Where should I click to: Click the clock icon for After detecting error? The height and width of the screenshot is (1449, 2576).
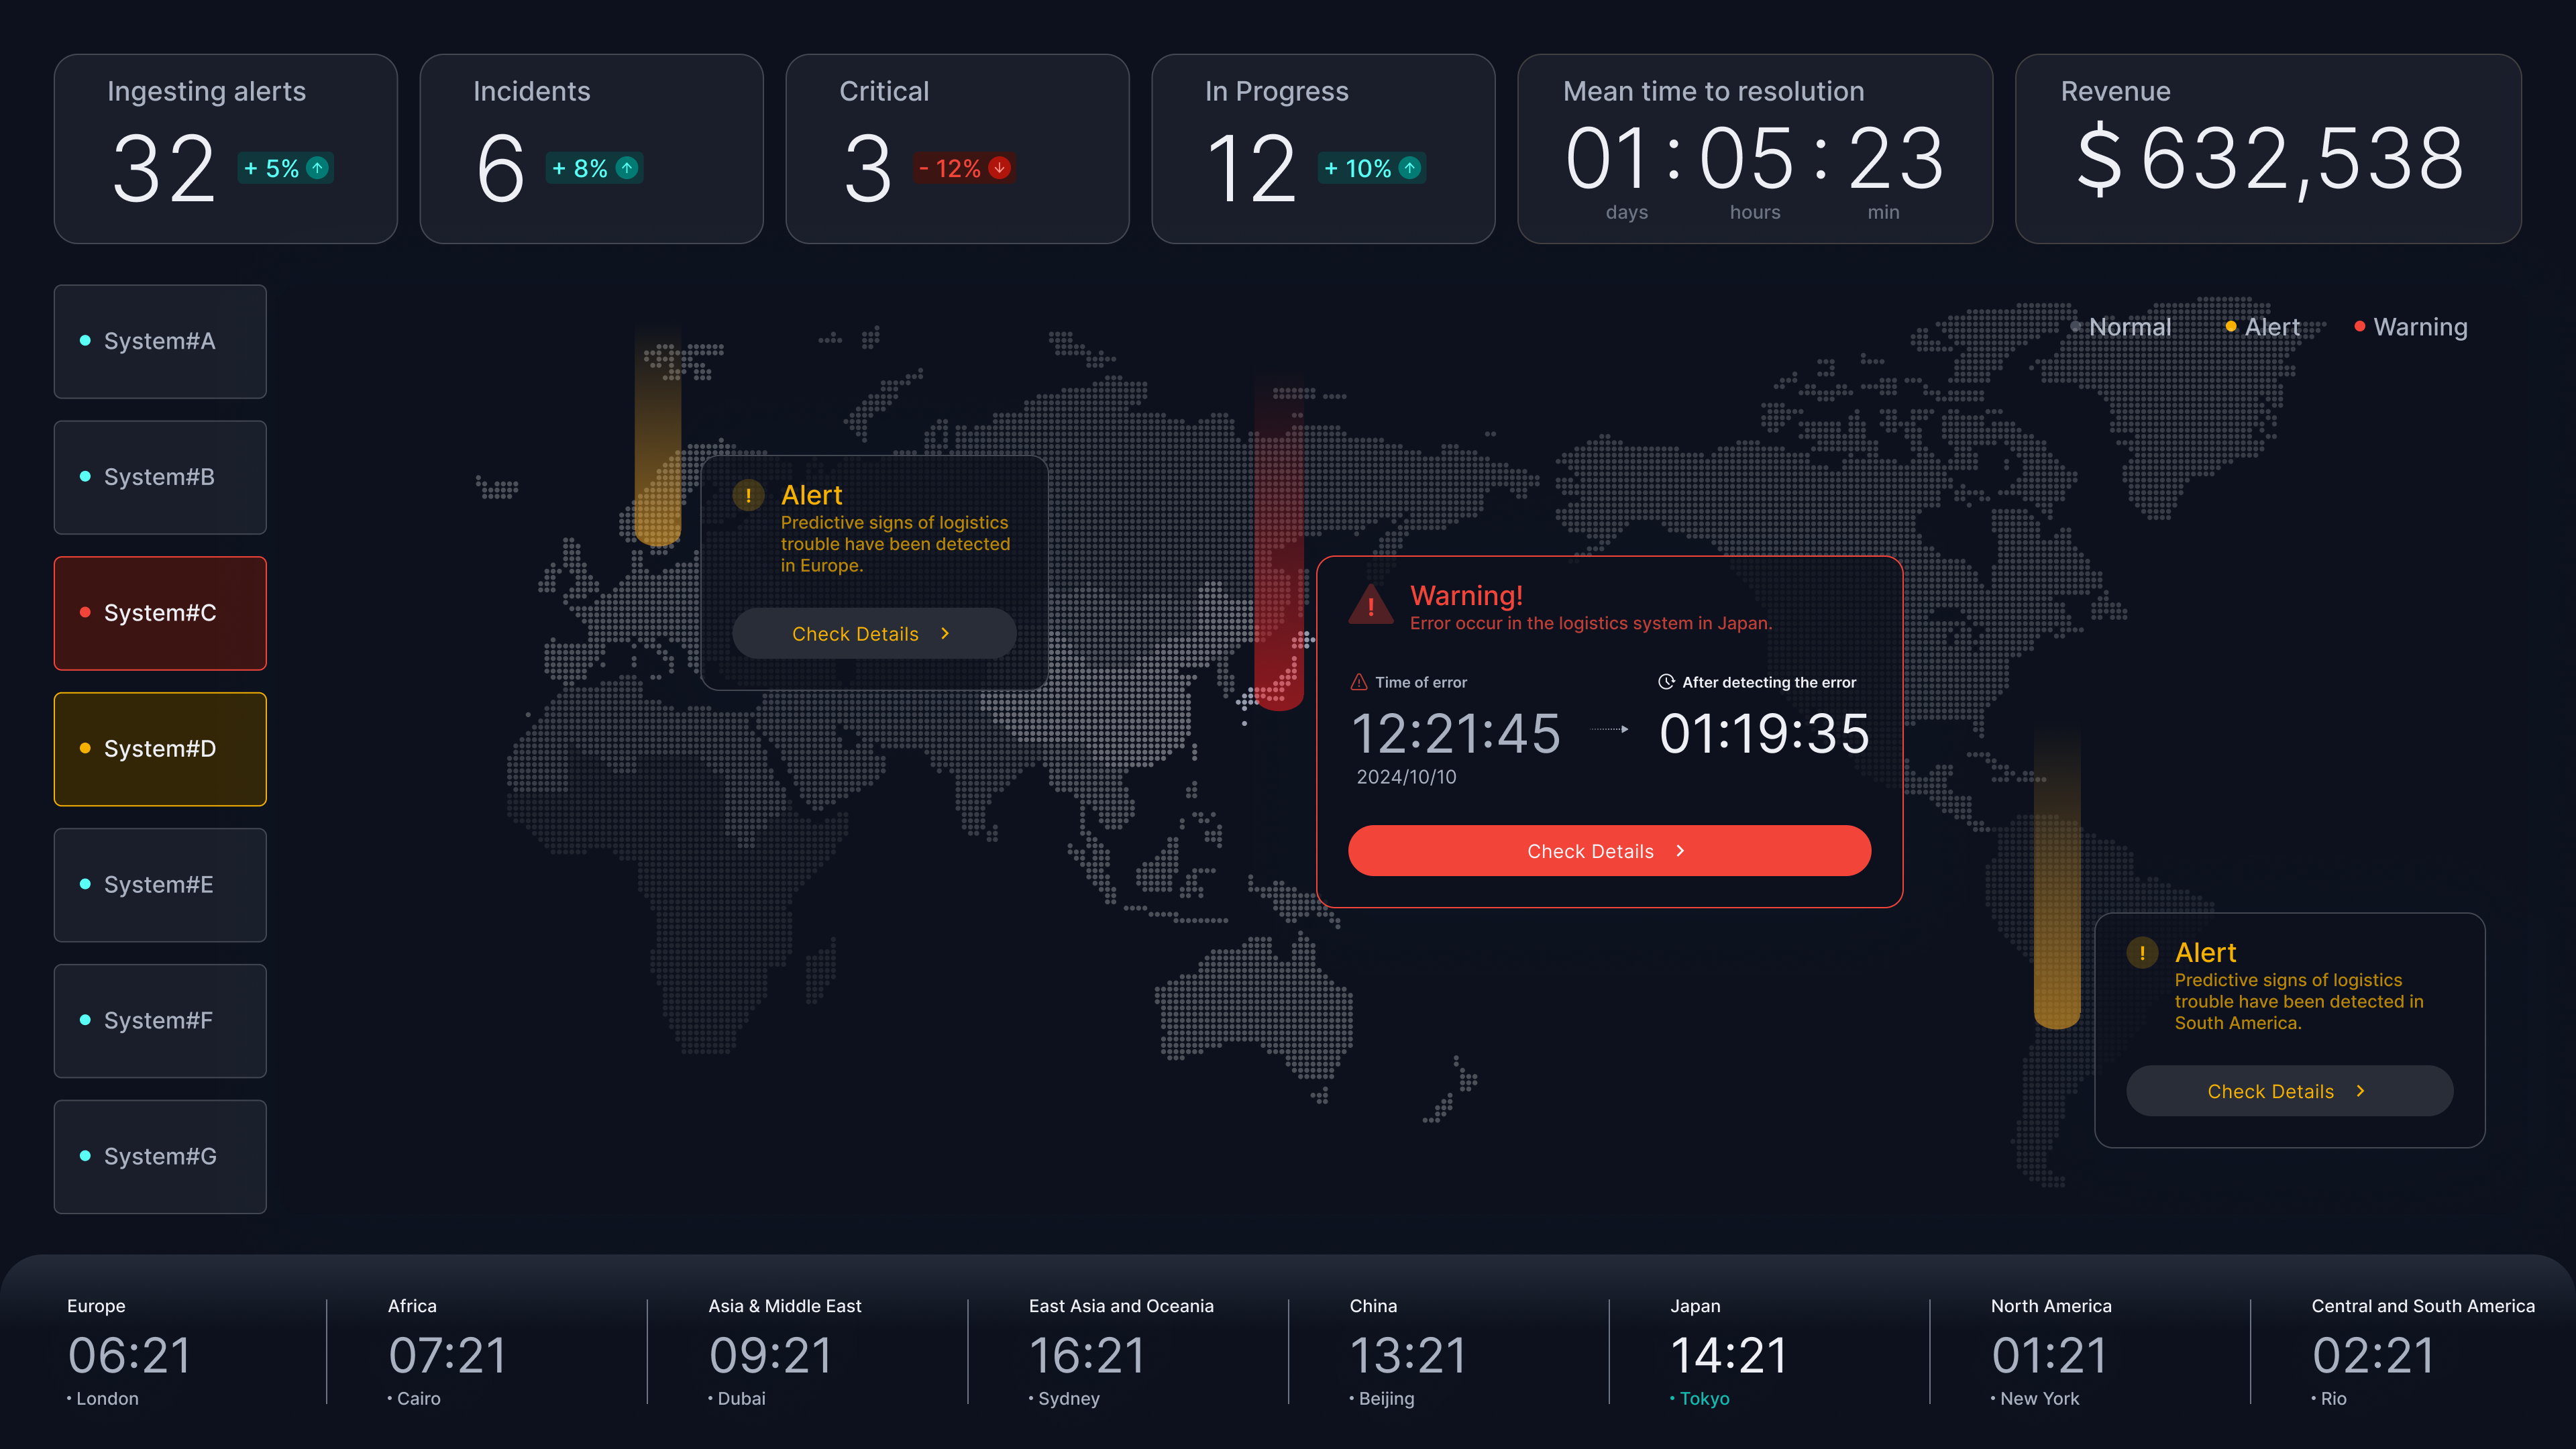tap(1666, 682)
